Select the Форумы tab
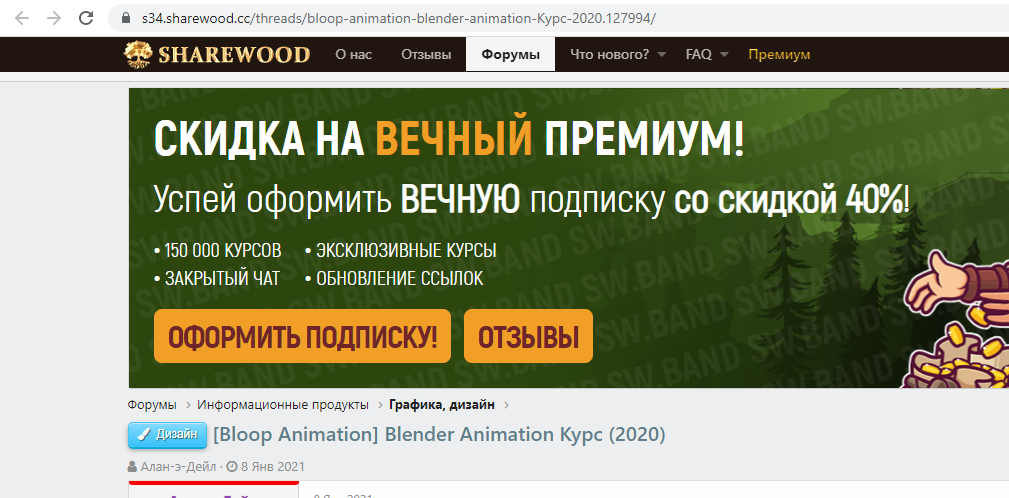 510,55
